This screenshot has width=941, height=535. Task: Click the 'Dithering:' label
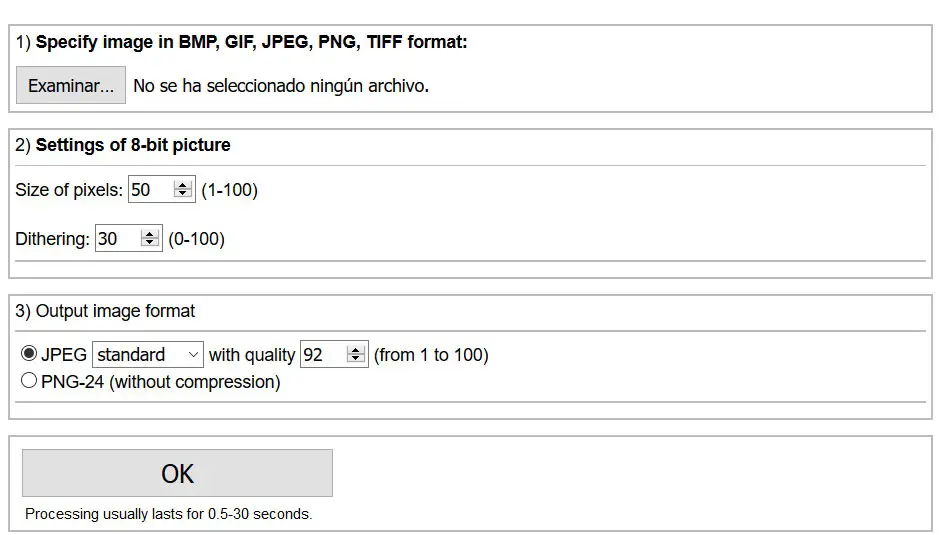click(x=52, y=239)
